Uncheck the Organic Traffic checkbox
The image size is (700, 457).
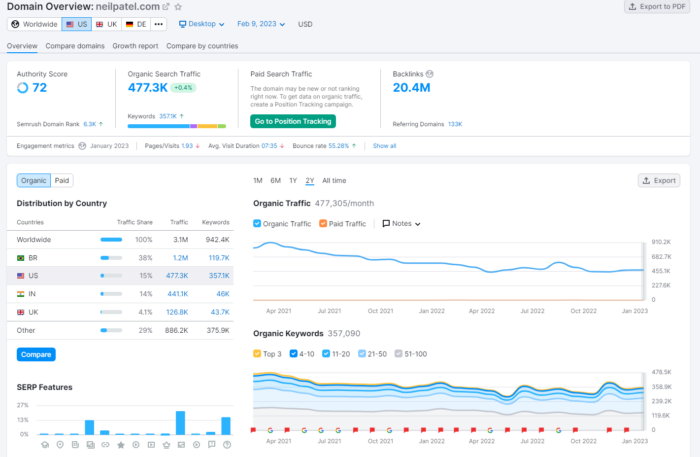[x=257, y=224]
